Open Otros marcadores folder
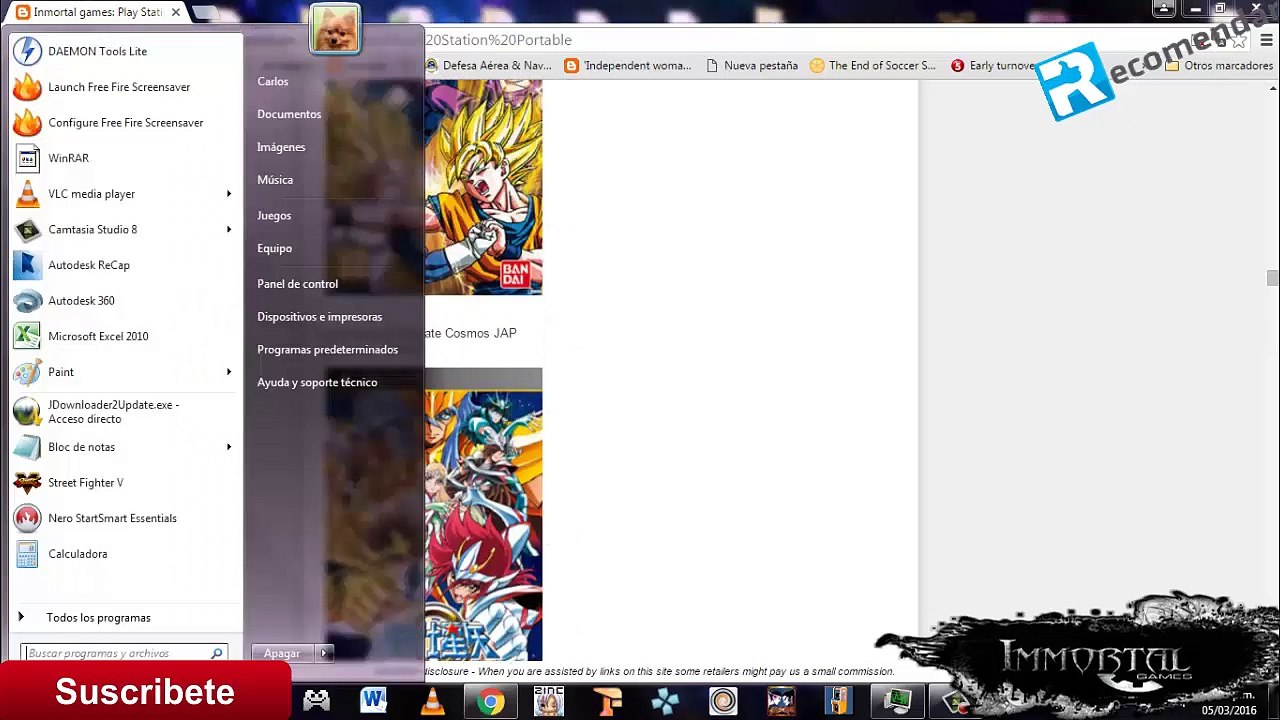Screen dimensions: 1280x720 click(x=1219, y=65)
